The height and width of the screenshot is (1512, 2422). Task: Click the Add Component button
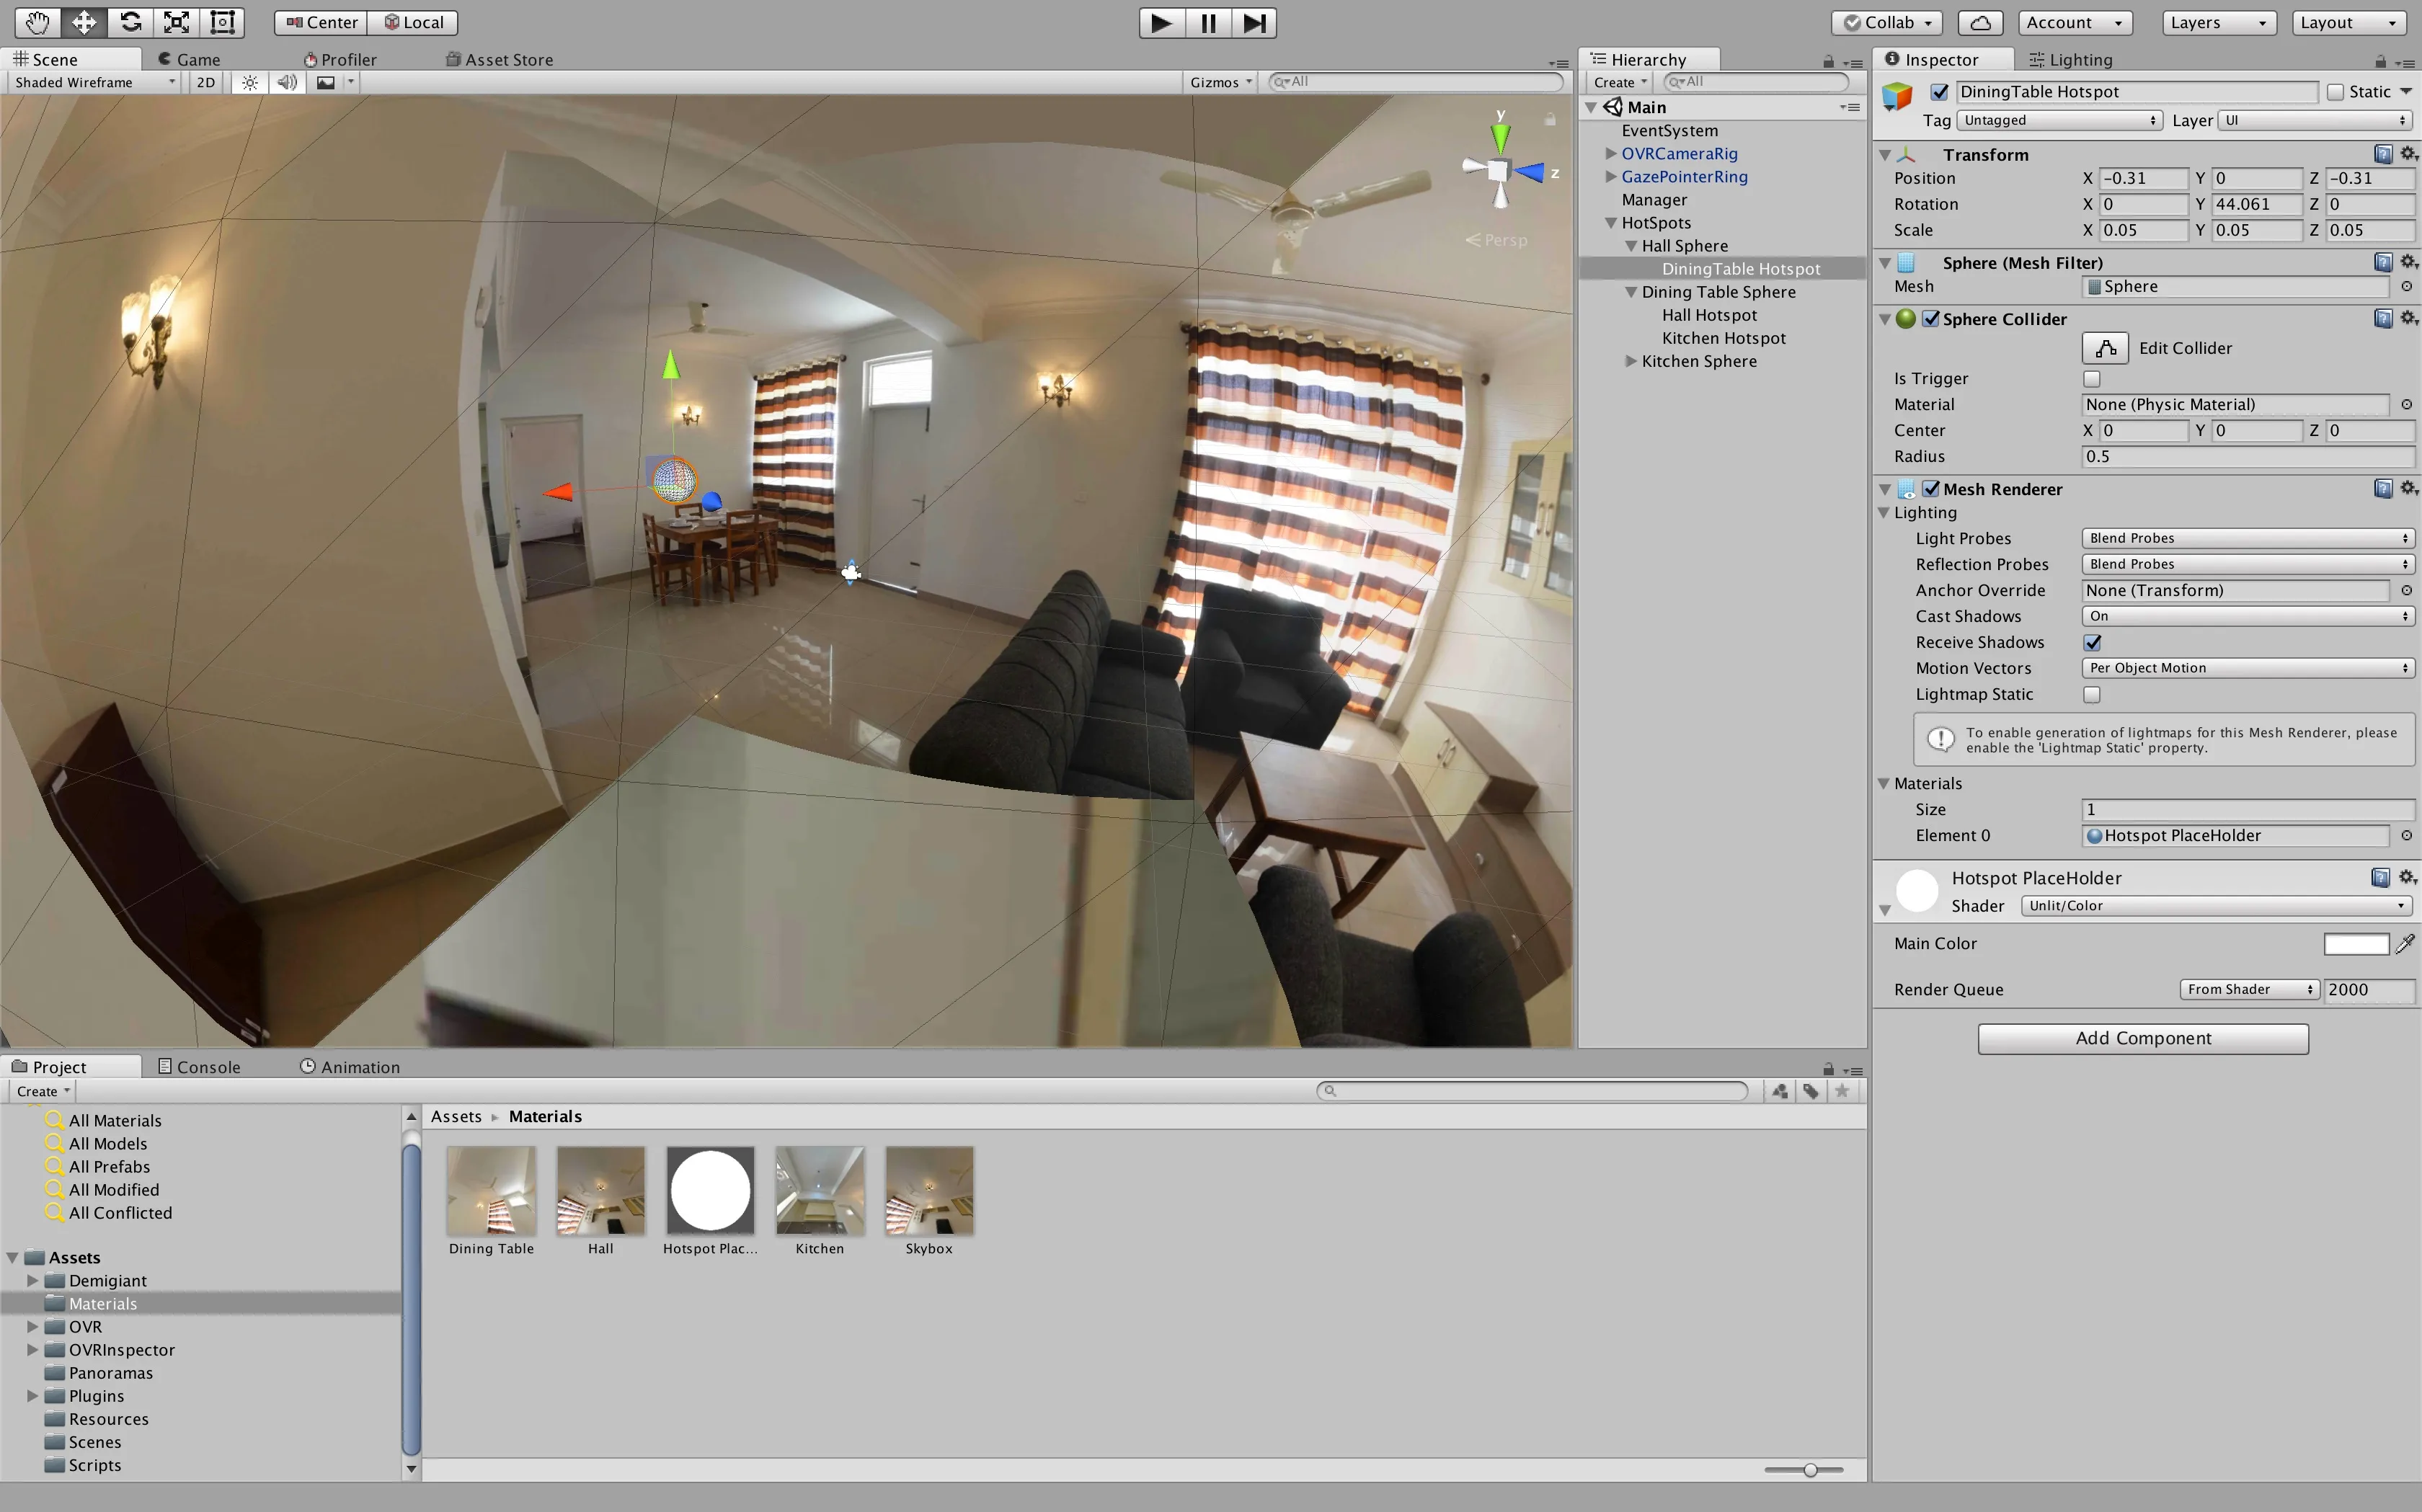[x=2143, y=1038]
